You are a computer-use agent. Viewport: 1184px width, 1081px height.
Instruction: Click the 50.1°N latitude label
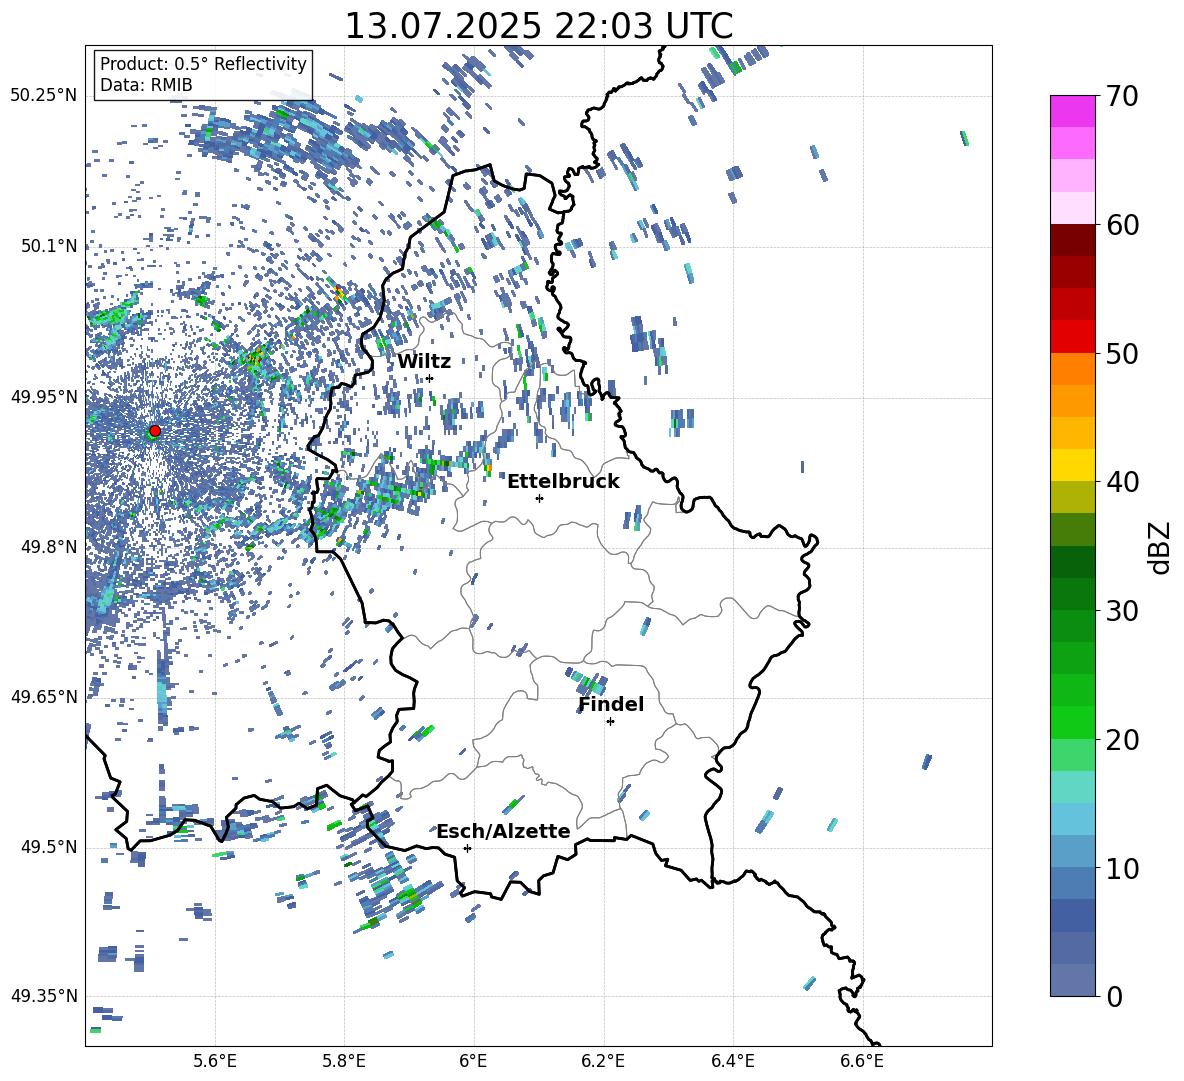48,246
